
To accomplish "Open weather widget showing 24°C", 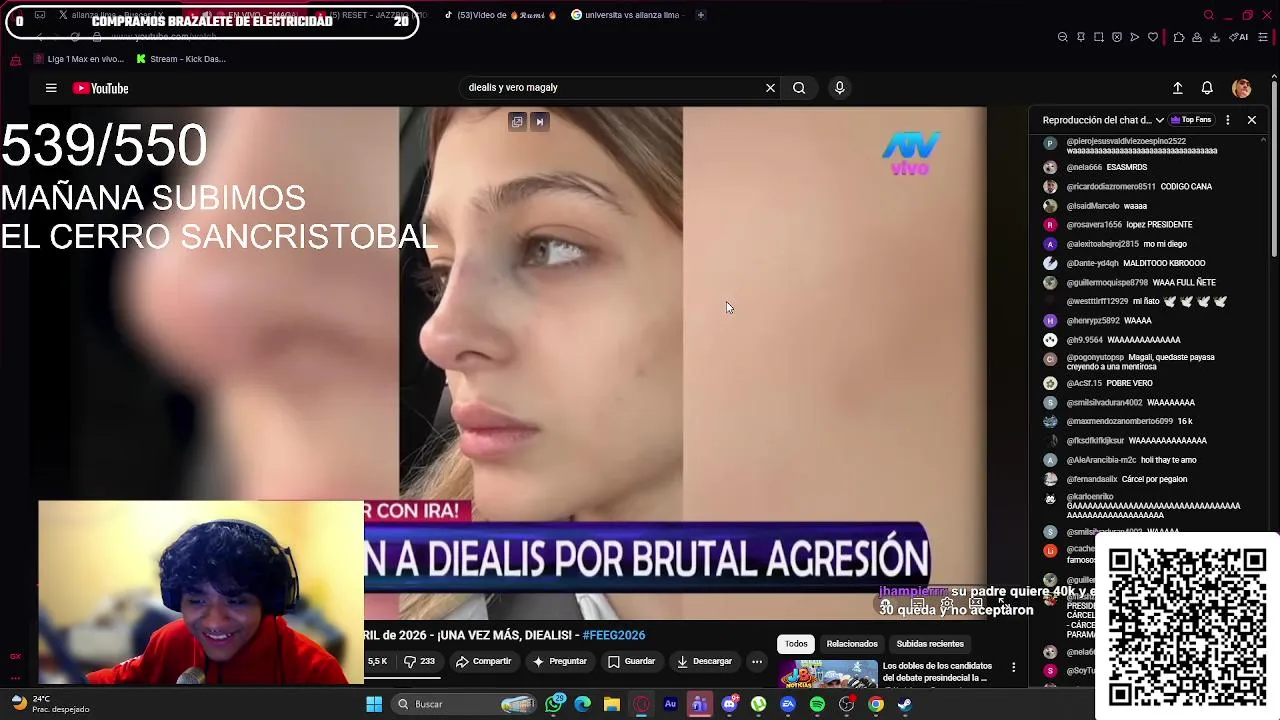I will (x=50, y=704).
